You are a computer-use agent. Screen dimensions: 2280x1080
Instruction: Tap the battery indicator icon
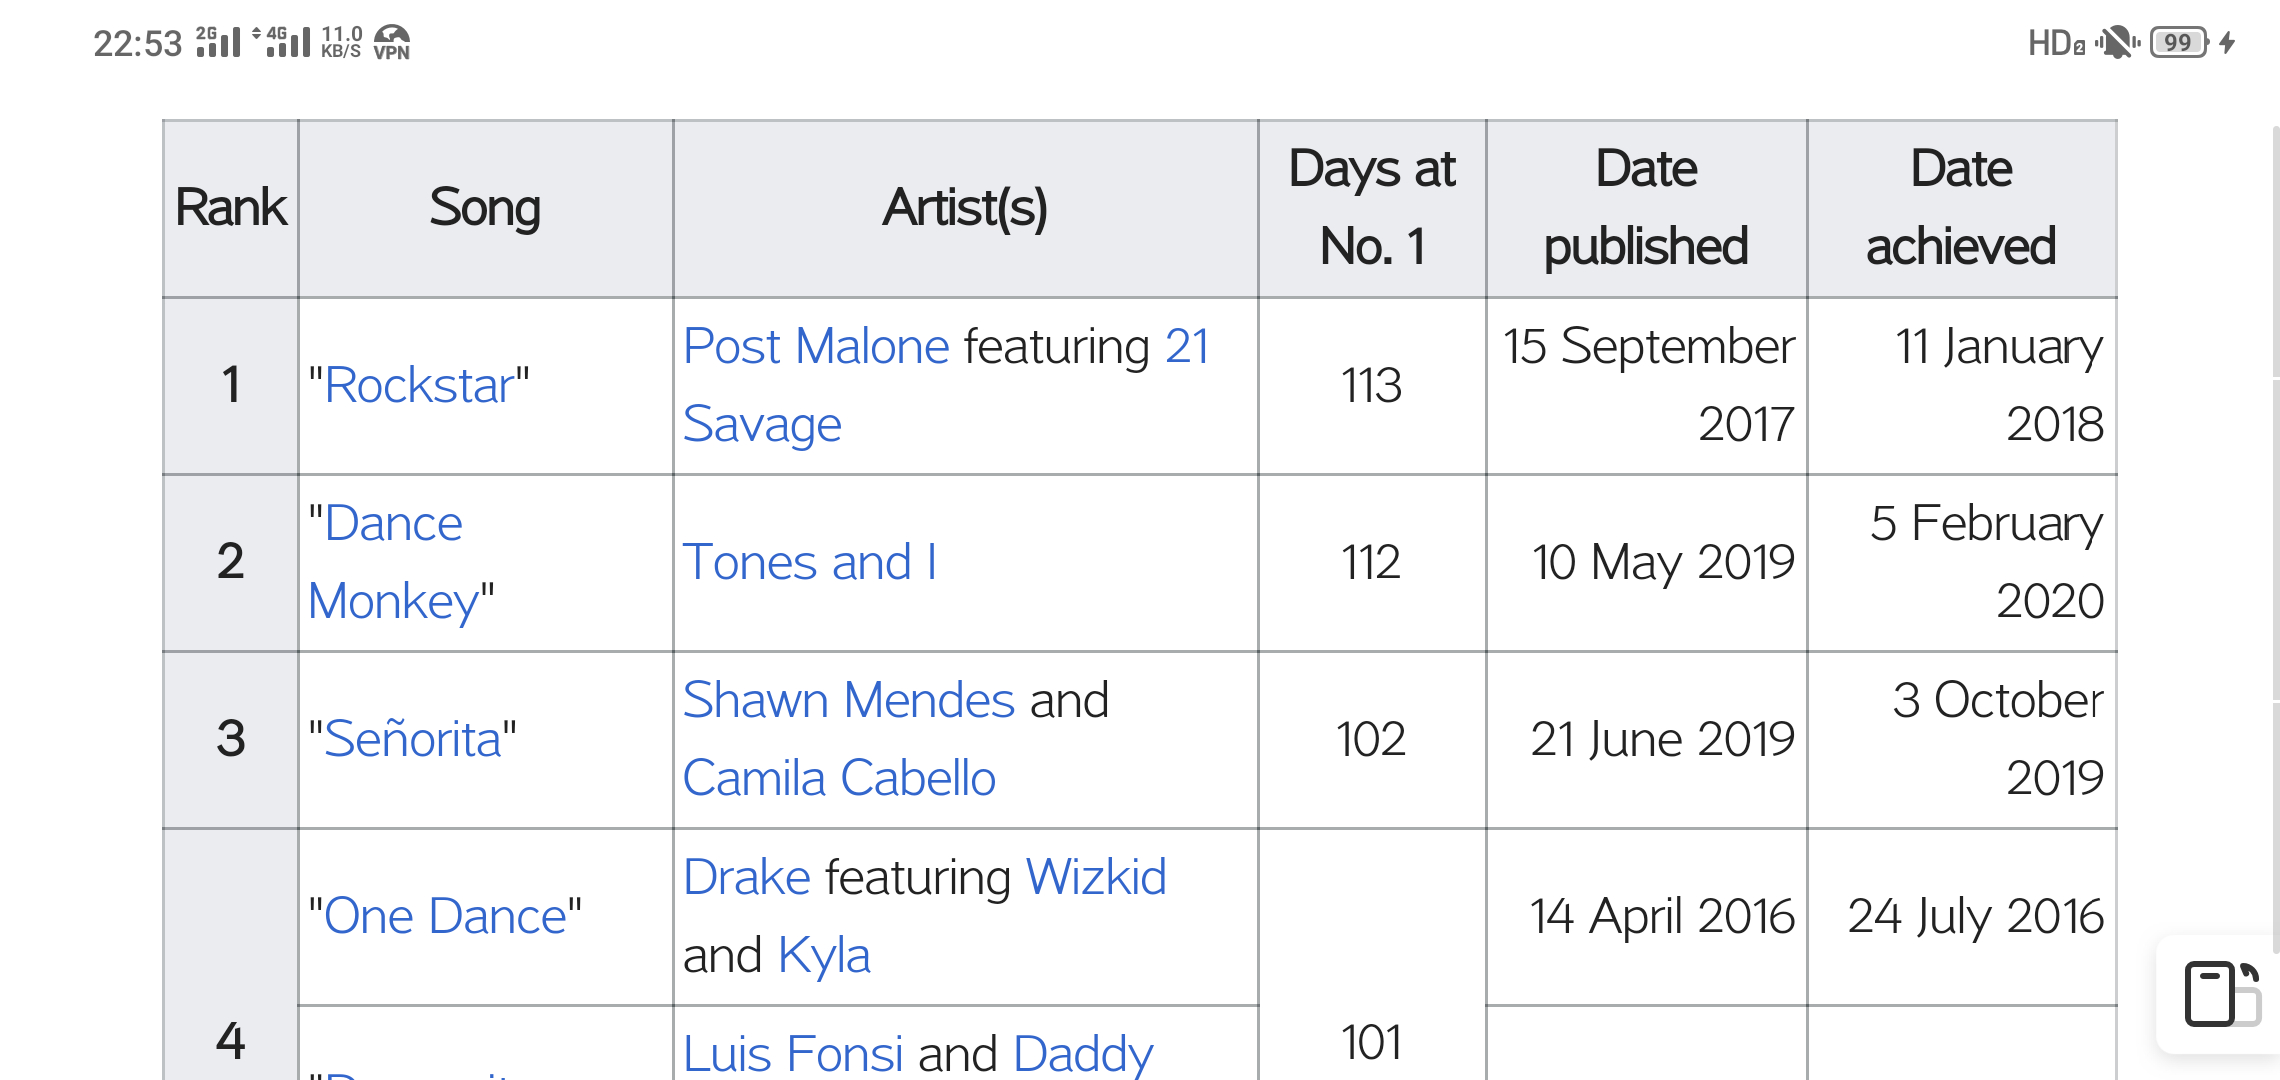pyautogui.click(x=2180, y=43)
